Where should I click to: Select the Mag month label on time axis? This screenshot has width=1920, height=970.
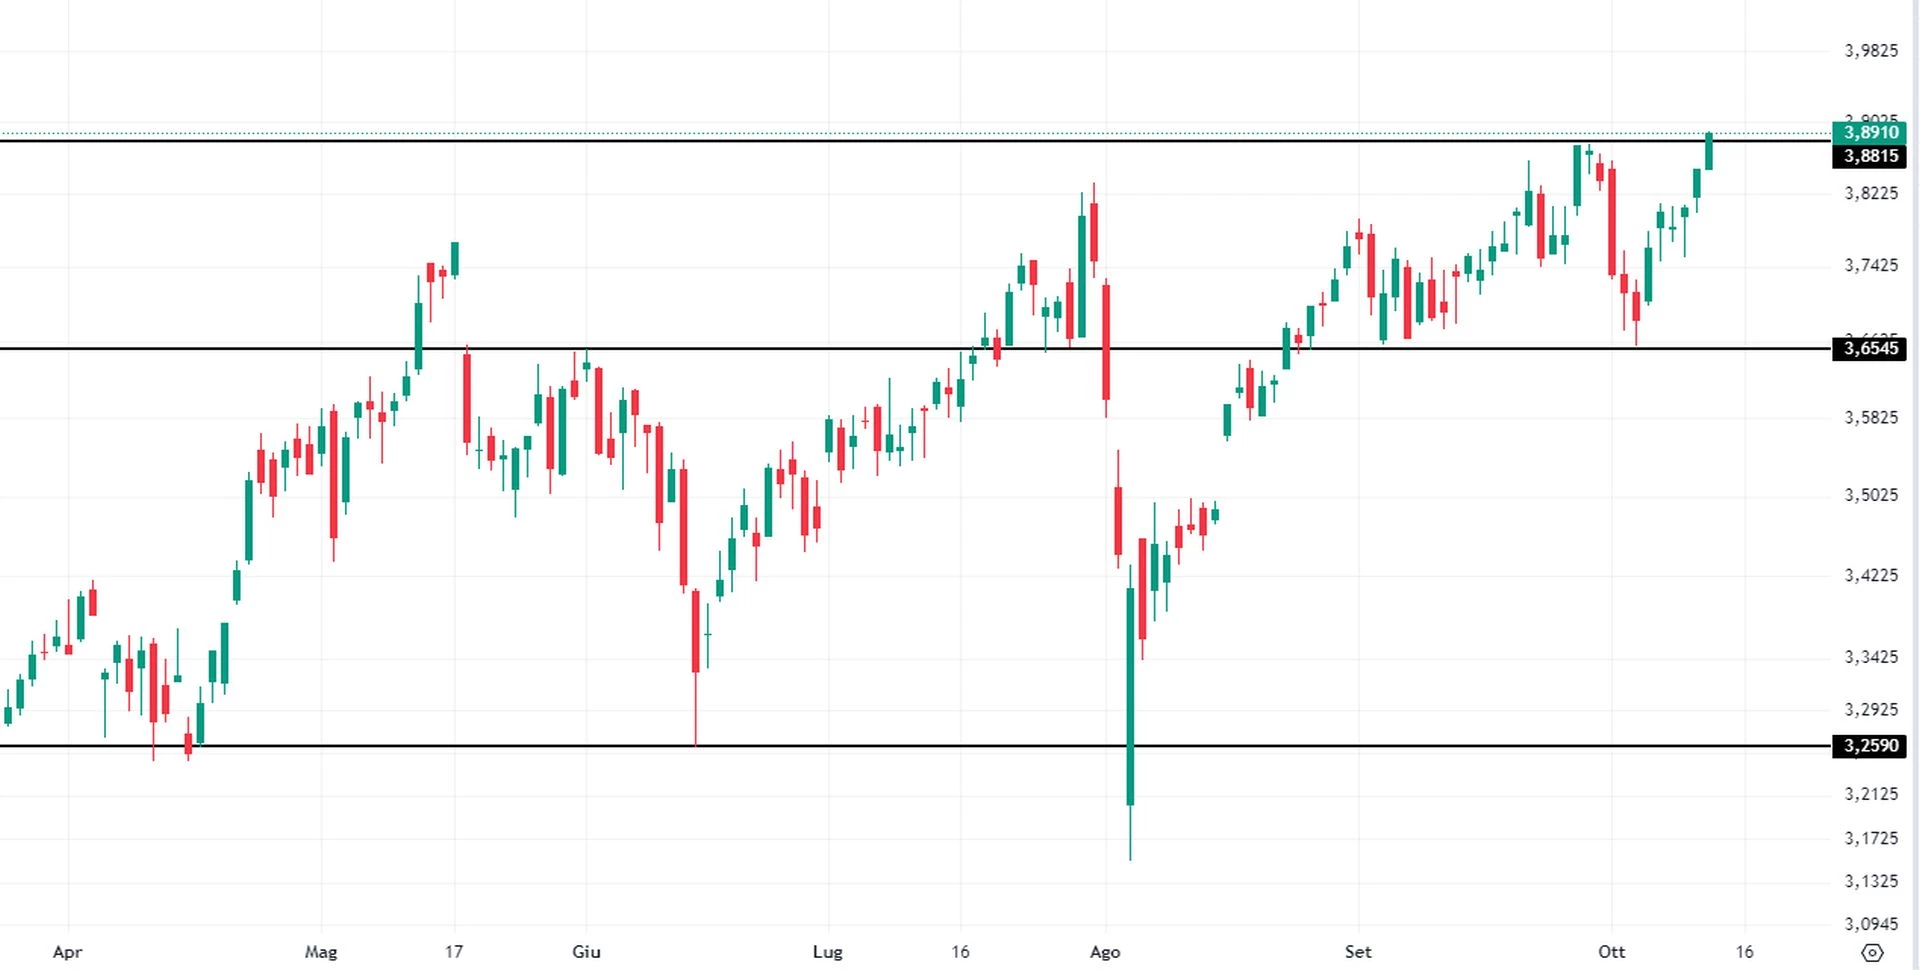[321, 952]
